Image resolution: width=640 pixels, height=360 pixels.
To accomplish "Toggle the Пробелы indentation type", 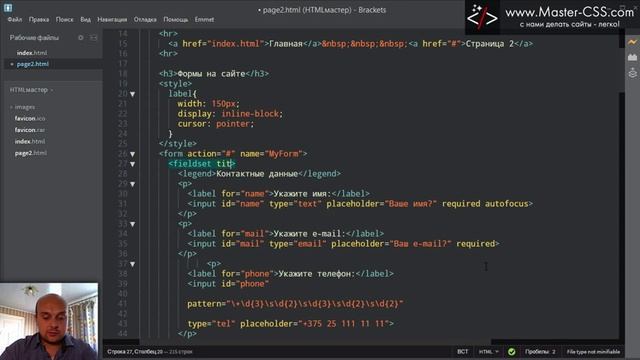I will (537, 351).
